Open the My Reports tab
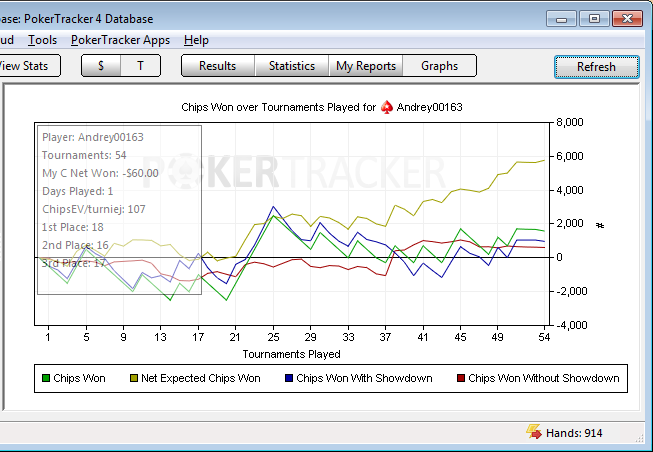The image size is (653, 452). [x=366, y=66]
